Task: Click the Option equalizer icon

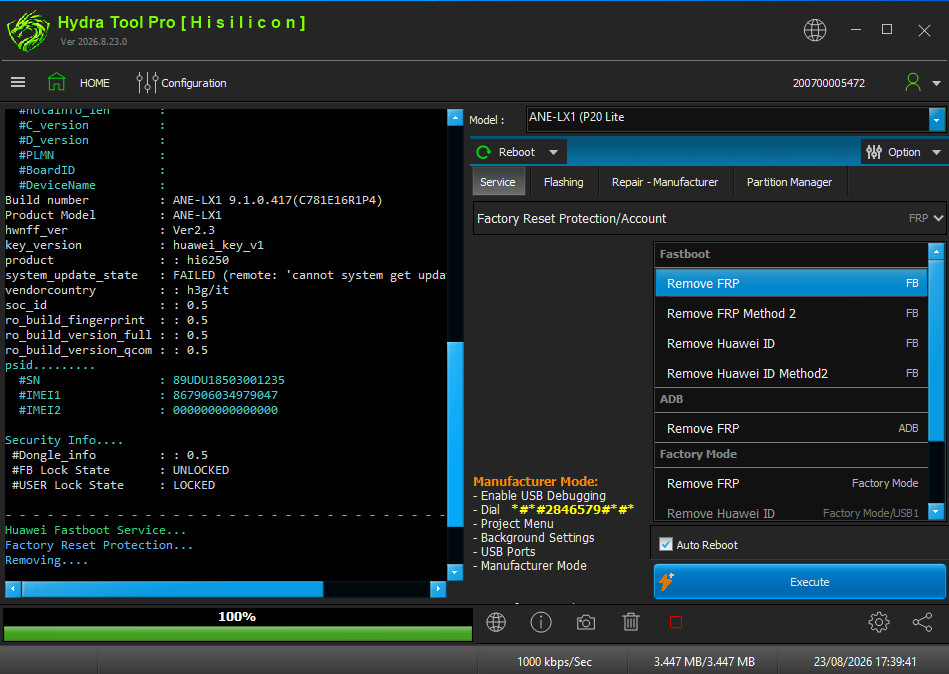Action: [873, 152]
